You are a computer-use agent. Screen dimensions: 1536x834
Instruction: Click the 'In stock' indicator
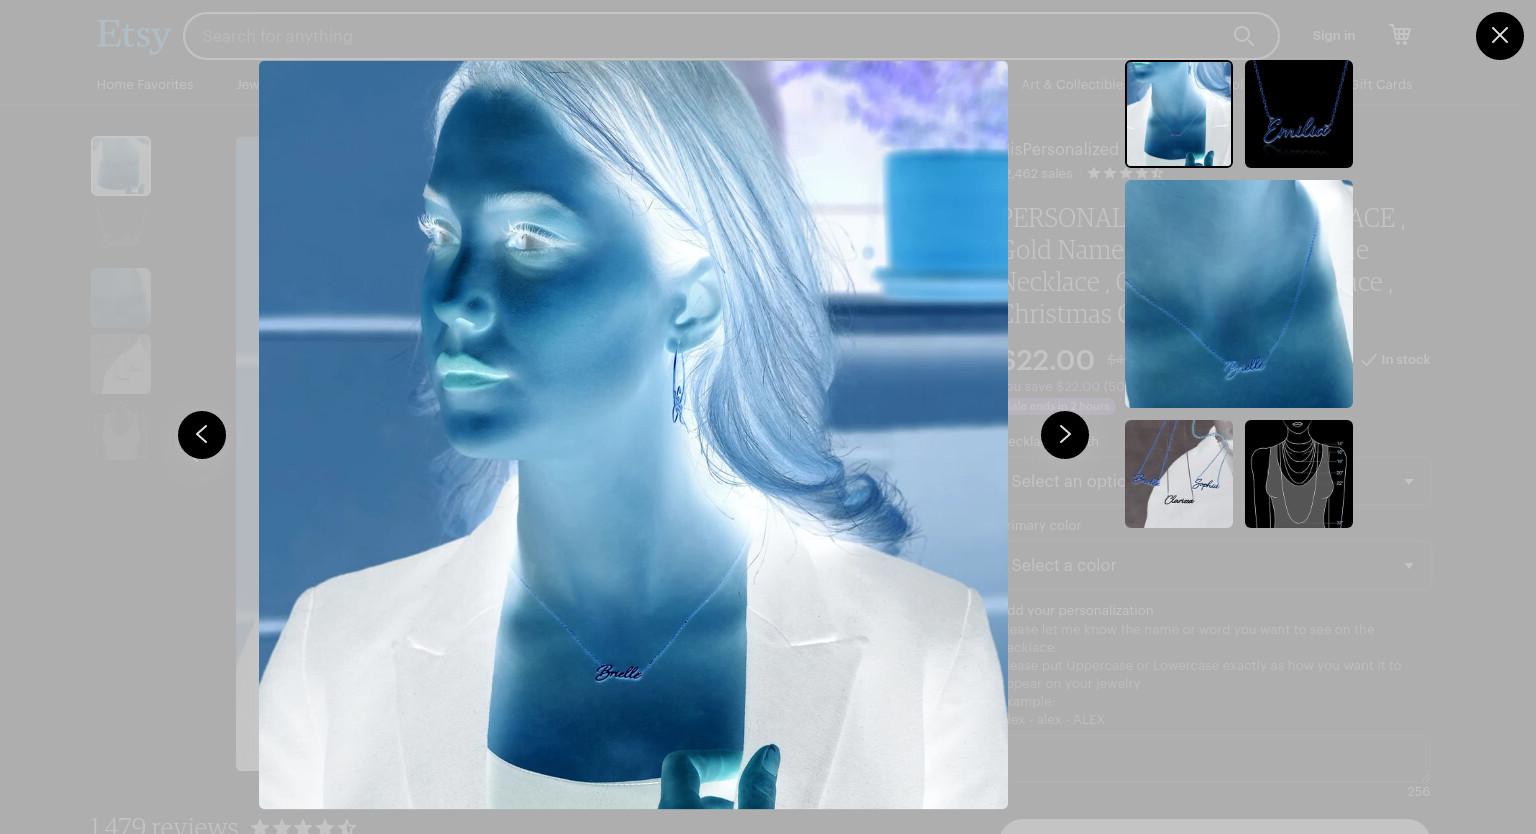(x=1395, y=359)
